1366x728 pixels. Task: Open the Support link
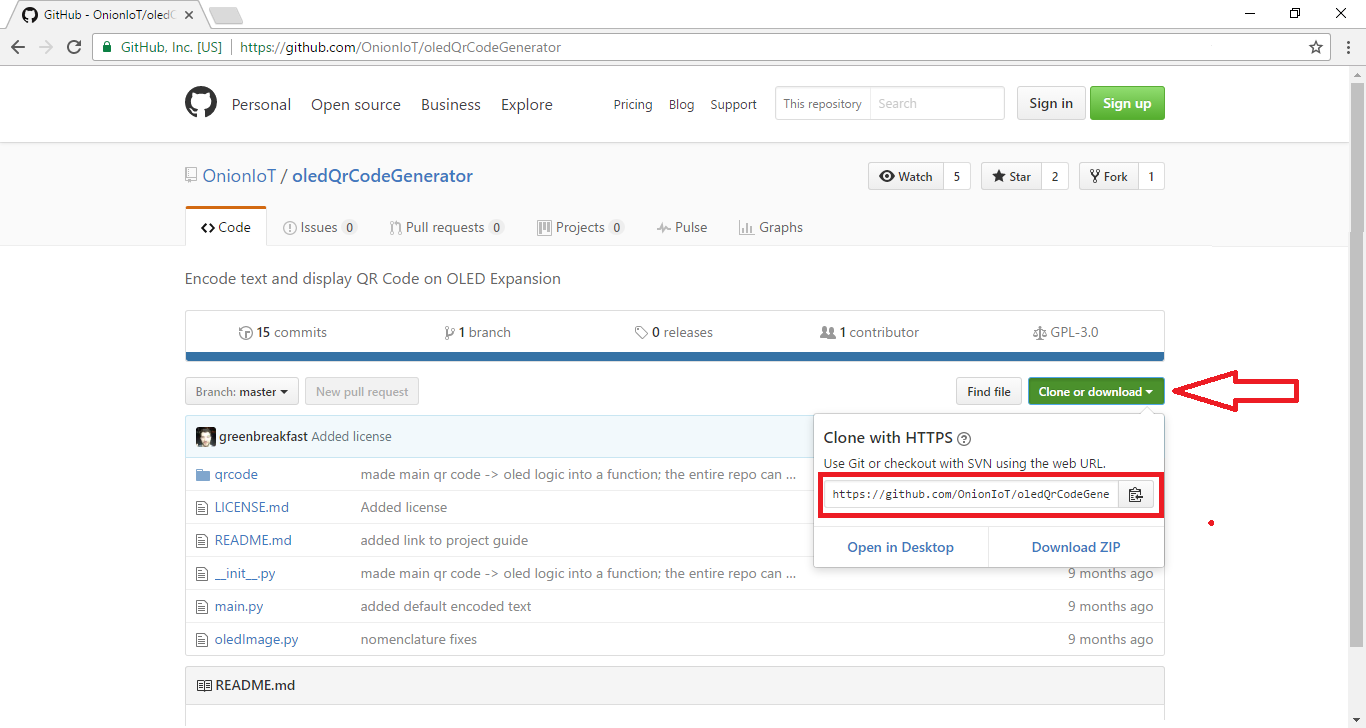[x=734, y=104]
